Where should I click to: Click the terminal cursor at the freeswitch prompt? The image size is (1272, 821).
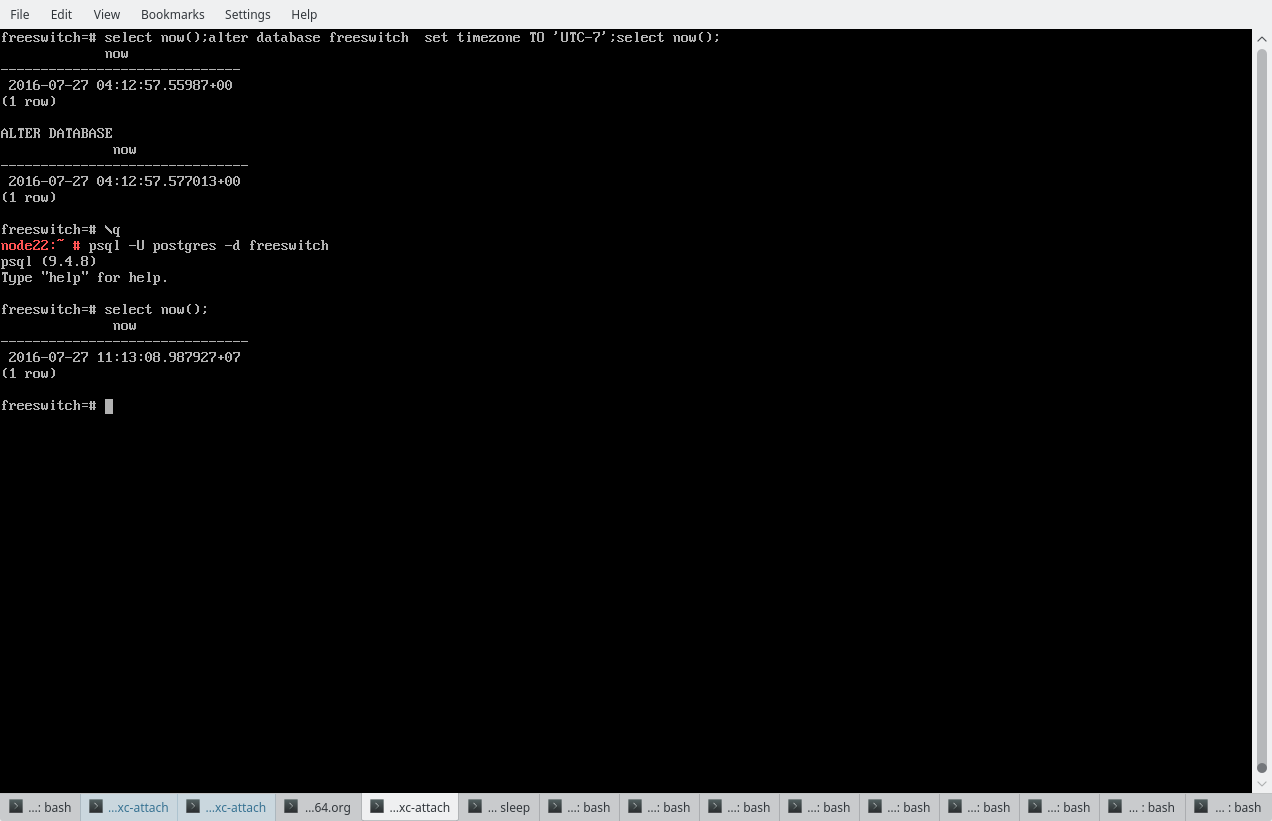(x=109, y=406)
